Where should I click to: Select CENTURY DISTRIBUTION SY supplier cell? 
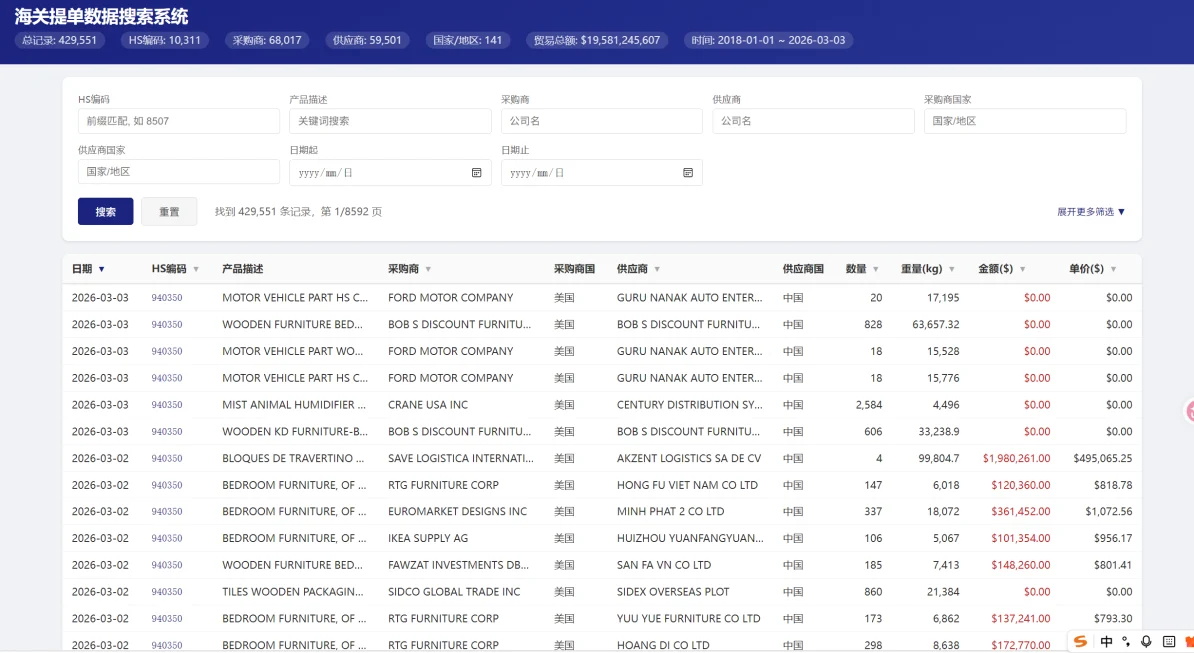(x=690, y=405)
